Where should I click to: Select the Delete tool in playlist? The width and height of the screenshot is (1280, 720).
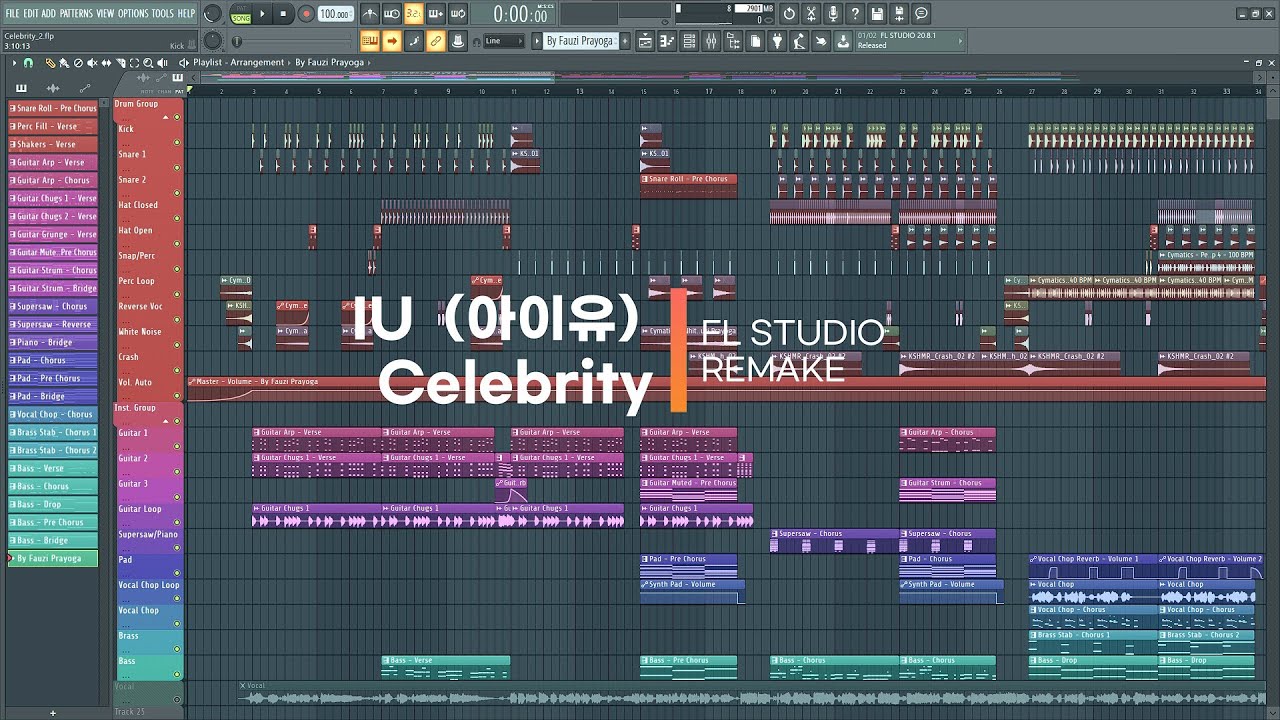point(78,63)
